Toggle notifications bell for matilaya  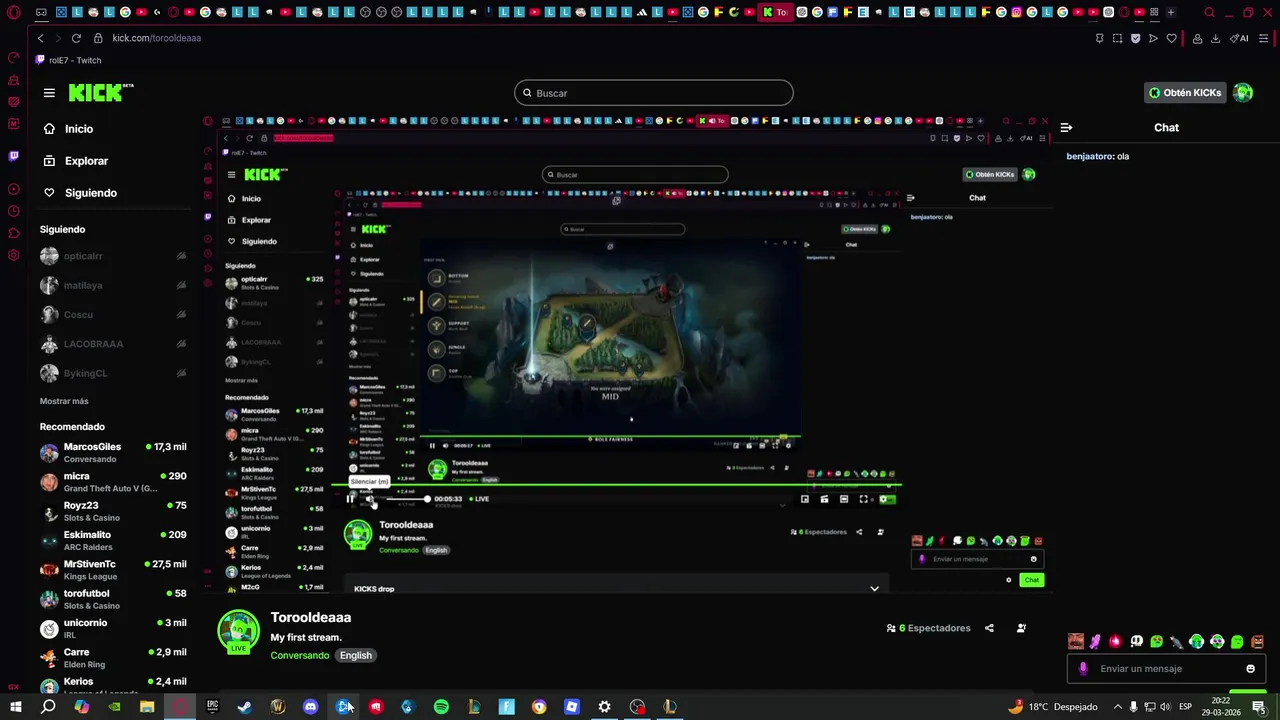181,285
